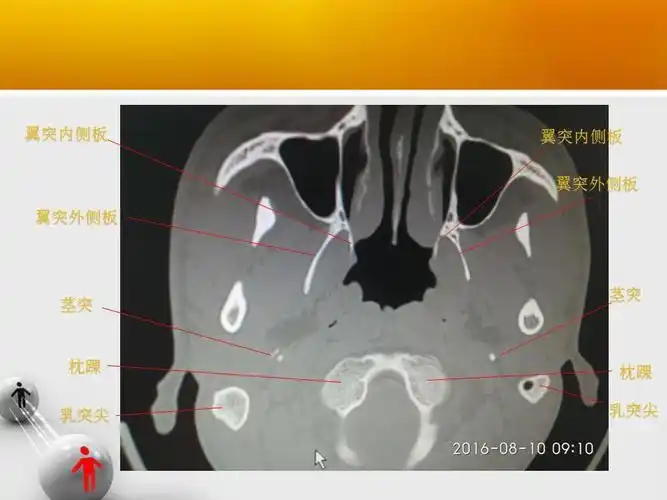This screenshot has height=500, width=667.
Task: Select the right 茎突 label
Action: pos(624,295)
